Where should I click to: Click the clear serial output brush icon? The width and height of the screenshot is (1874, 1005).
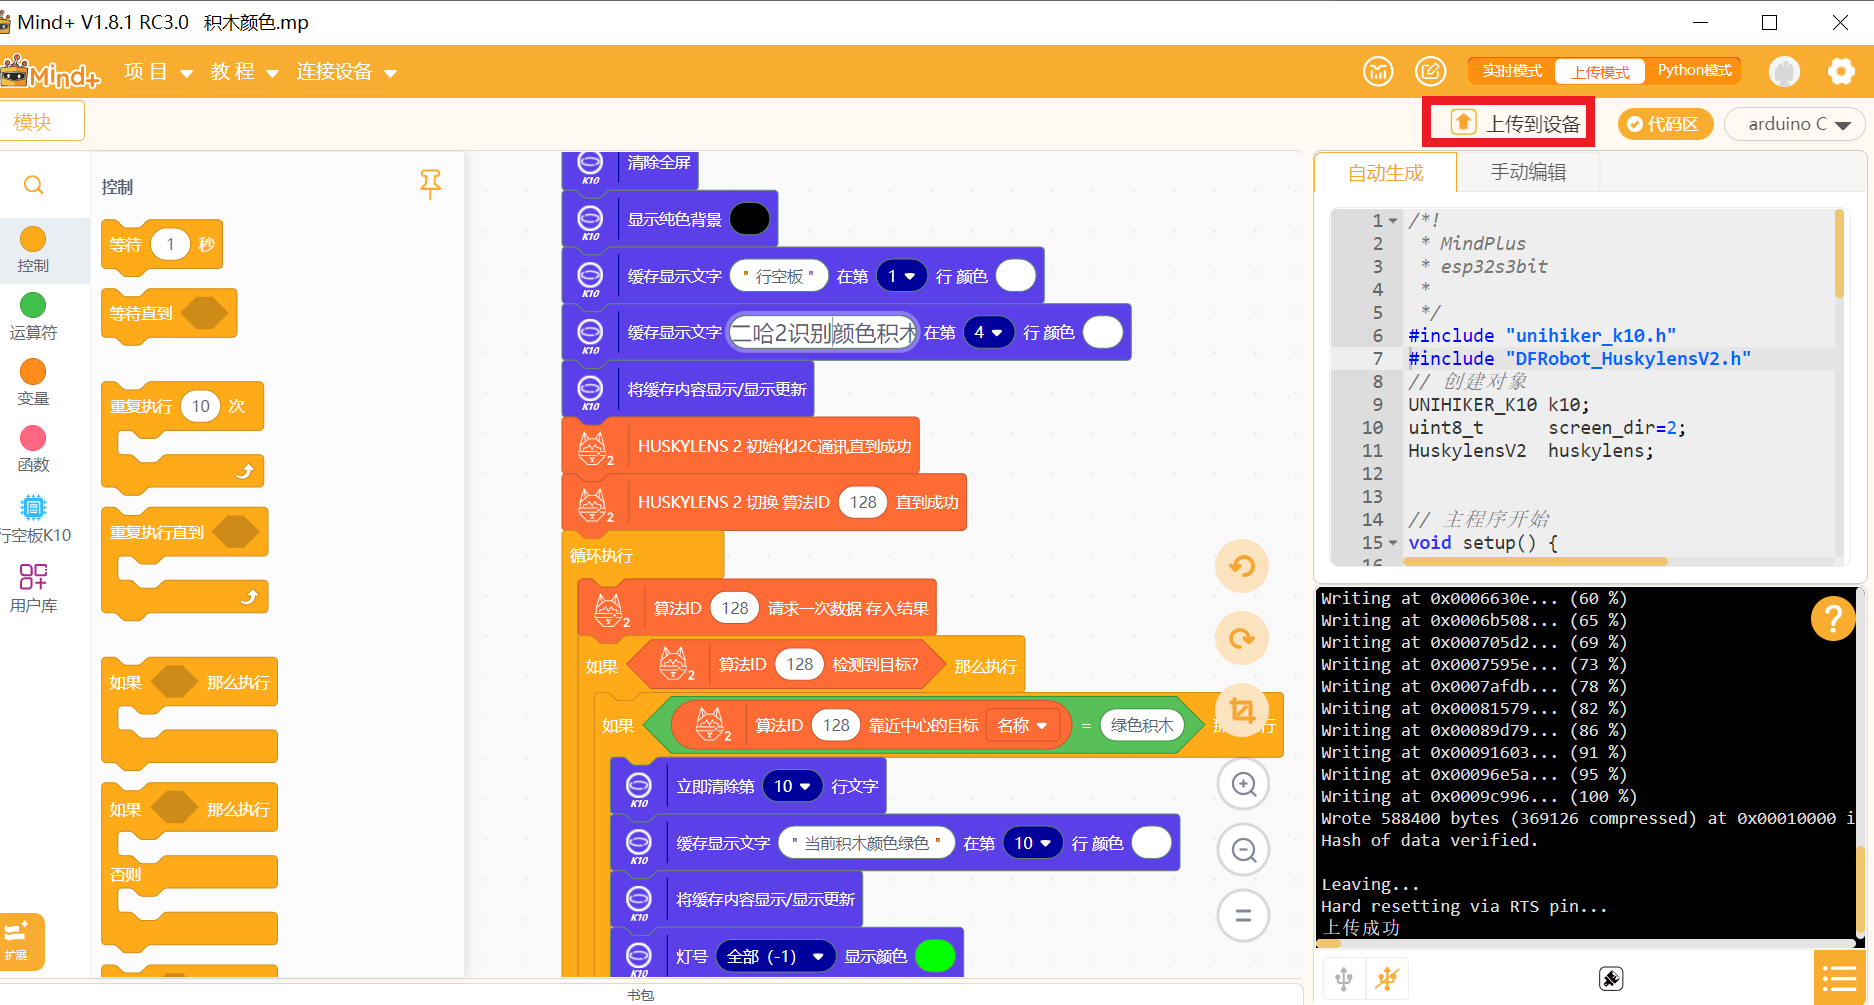pyautogui.click(x=1610, y=978)
